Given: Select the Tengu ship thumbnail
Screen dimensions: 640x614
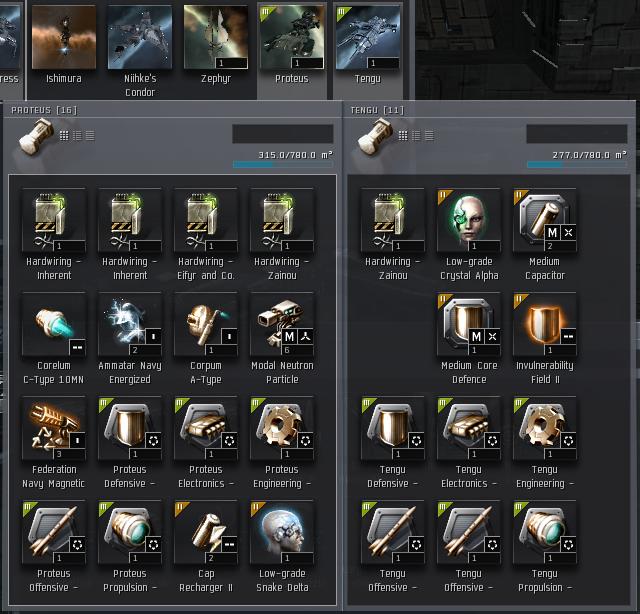Looking at the screenshot, I should (368, 37).
